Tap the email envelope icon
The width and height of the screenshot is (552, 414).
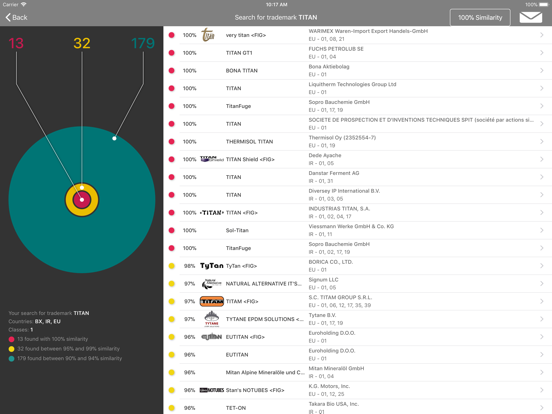coord(531,17)
